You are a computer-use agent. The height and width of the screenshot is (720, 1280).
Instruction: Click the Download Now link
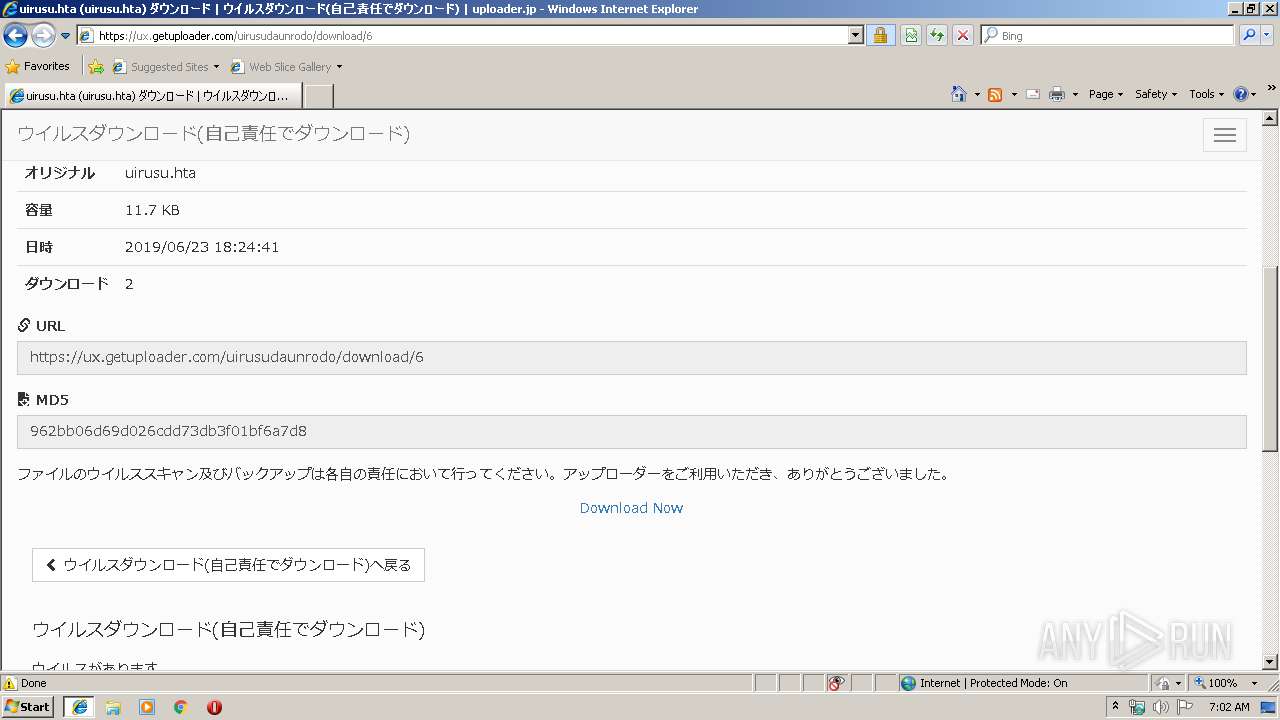(631, 508)
